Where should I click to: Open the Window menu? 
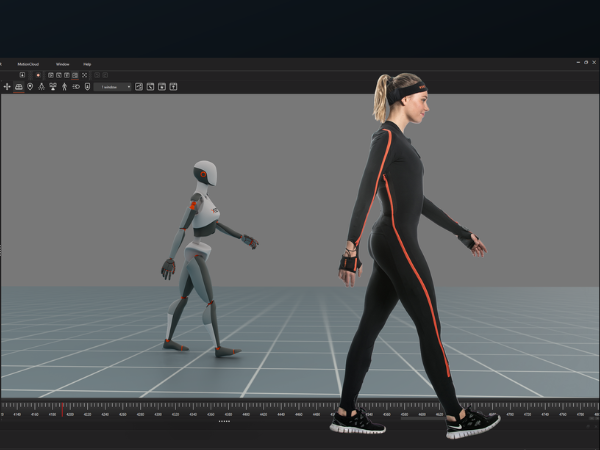pyautogui.click(x=63, y=64)
